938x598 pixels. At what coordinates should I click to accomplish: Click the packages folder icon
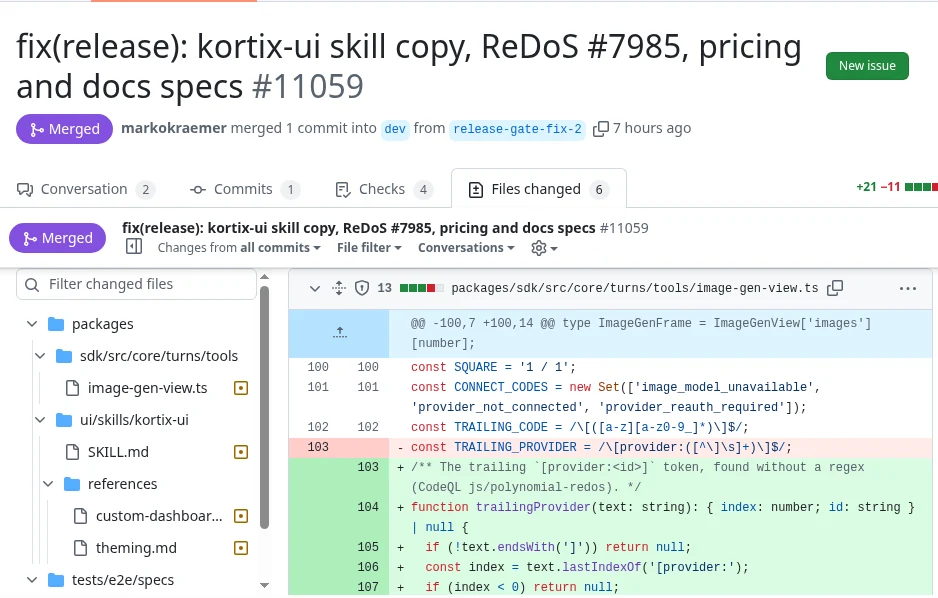[x=56, y=324]
